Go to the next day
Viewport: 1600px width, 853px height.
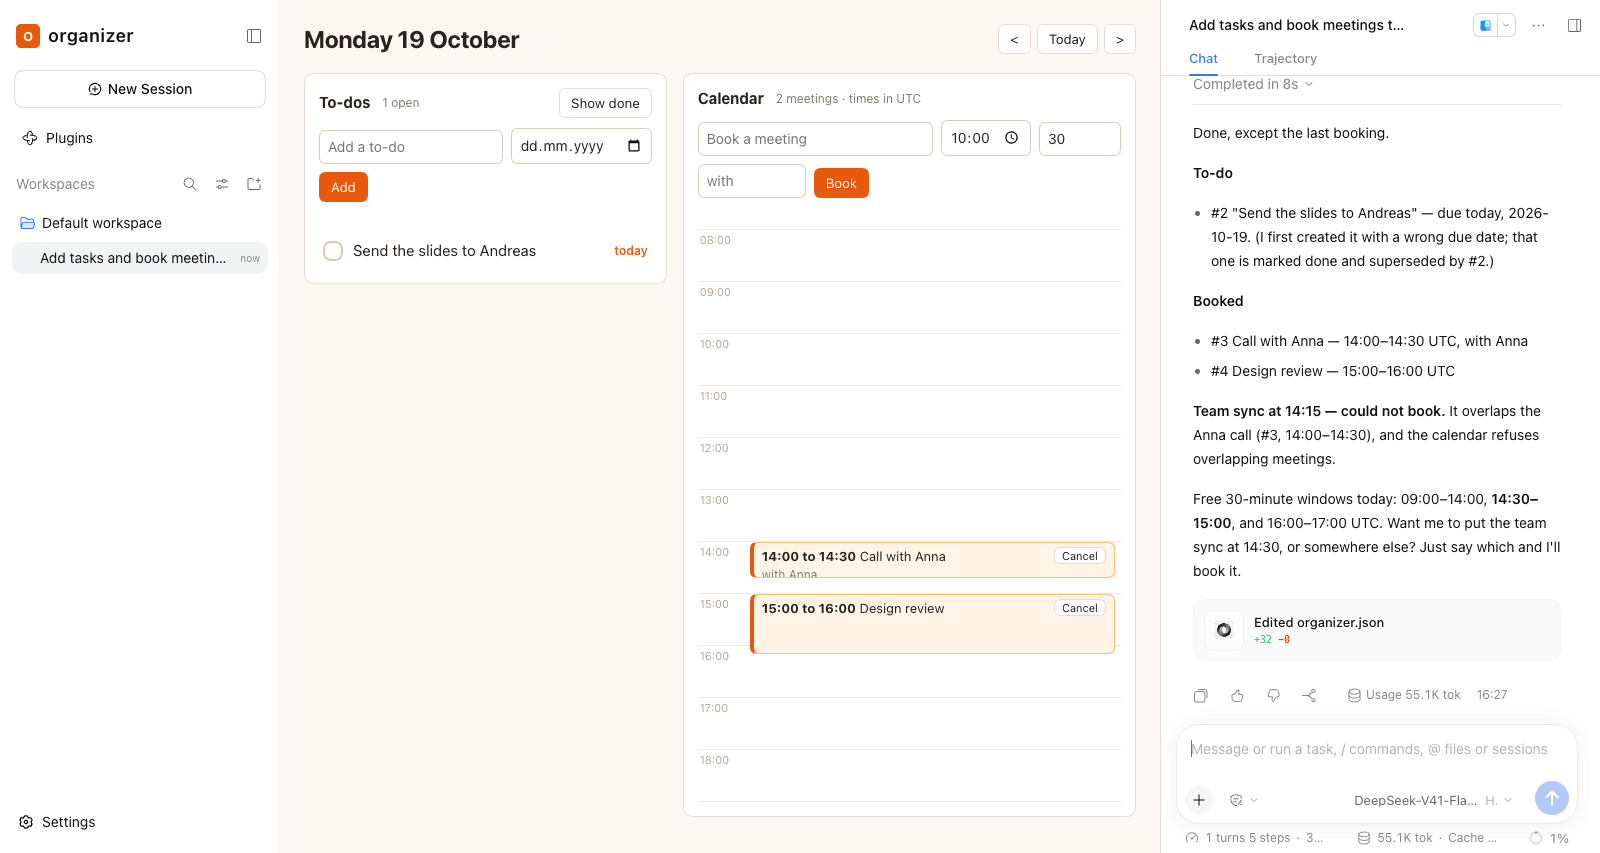[1119, 39]
